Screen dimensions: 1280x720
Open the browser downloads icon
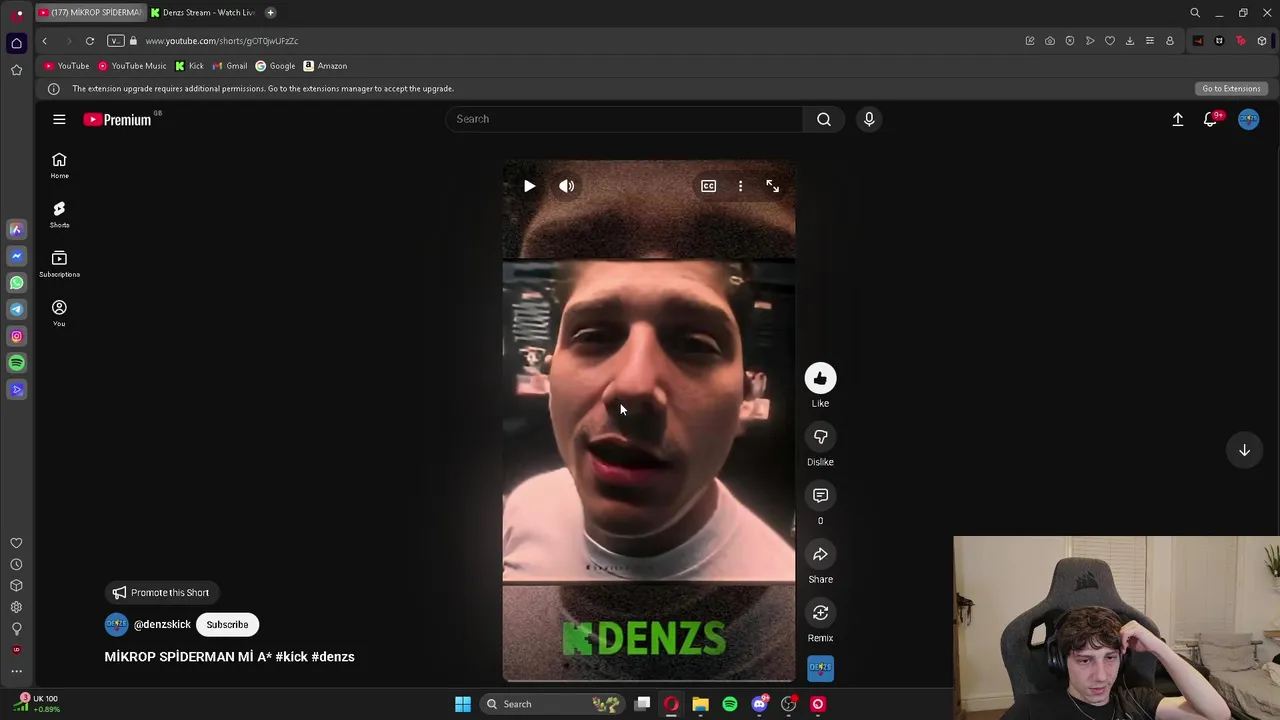click(1130, 41)
